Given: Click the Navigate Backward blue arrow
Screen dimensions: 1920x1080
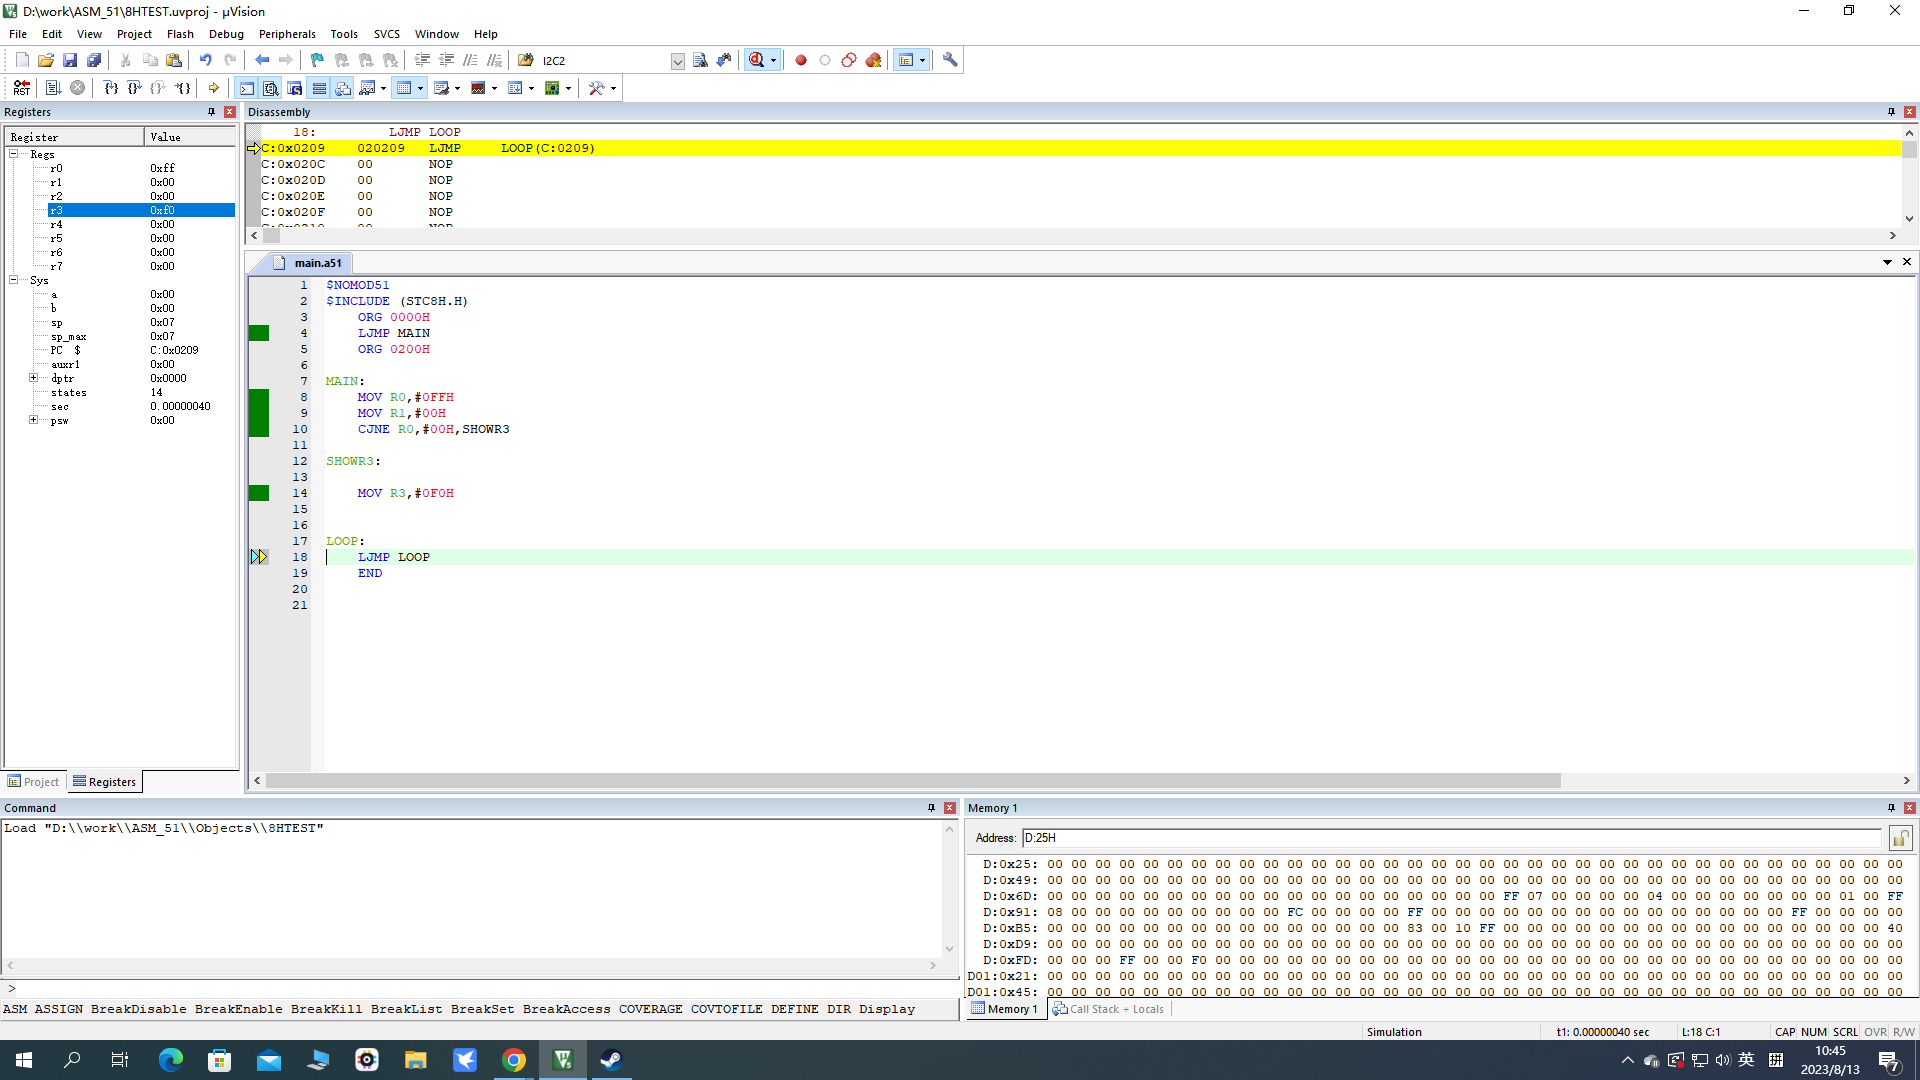Looking at the screenshot, I should pyautogui.click(x=262, y=60).
